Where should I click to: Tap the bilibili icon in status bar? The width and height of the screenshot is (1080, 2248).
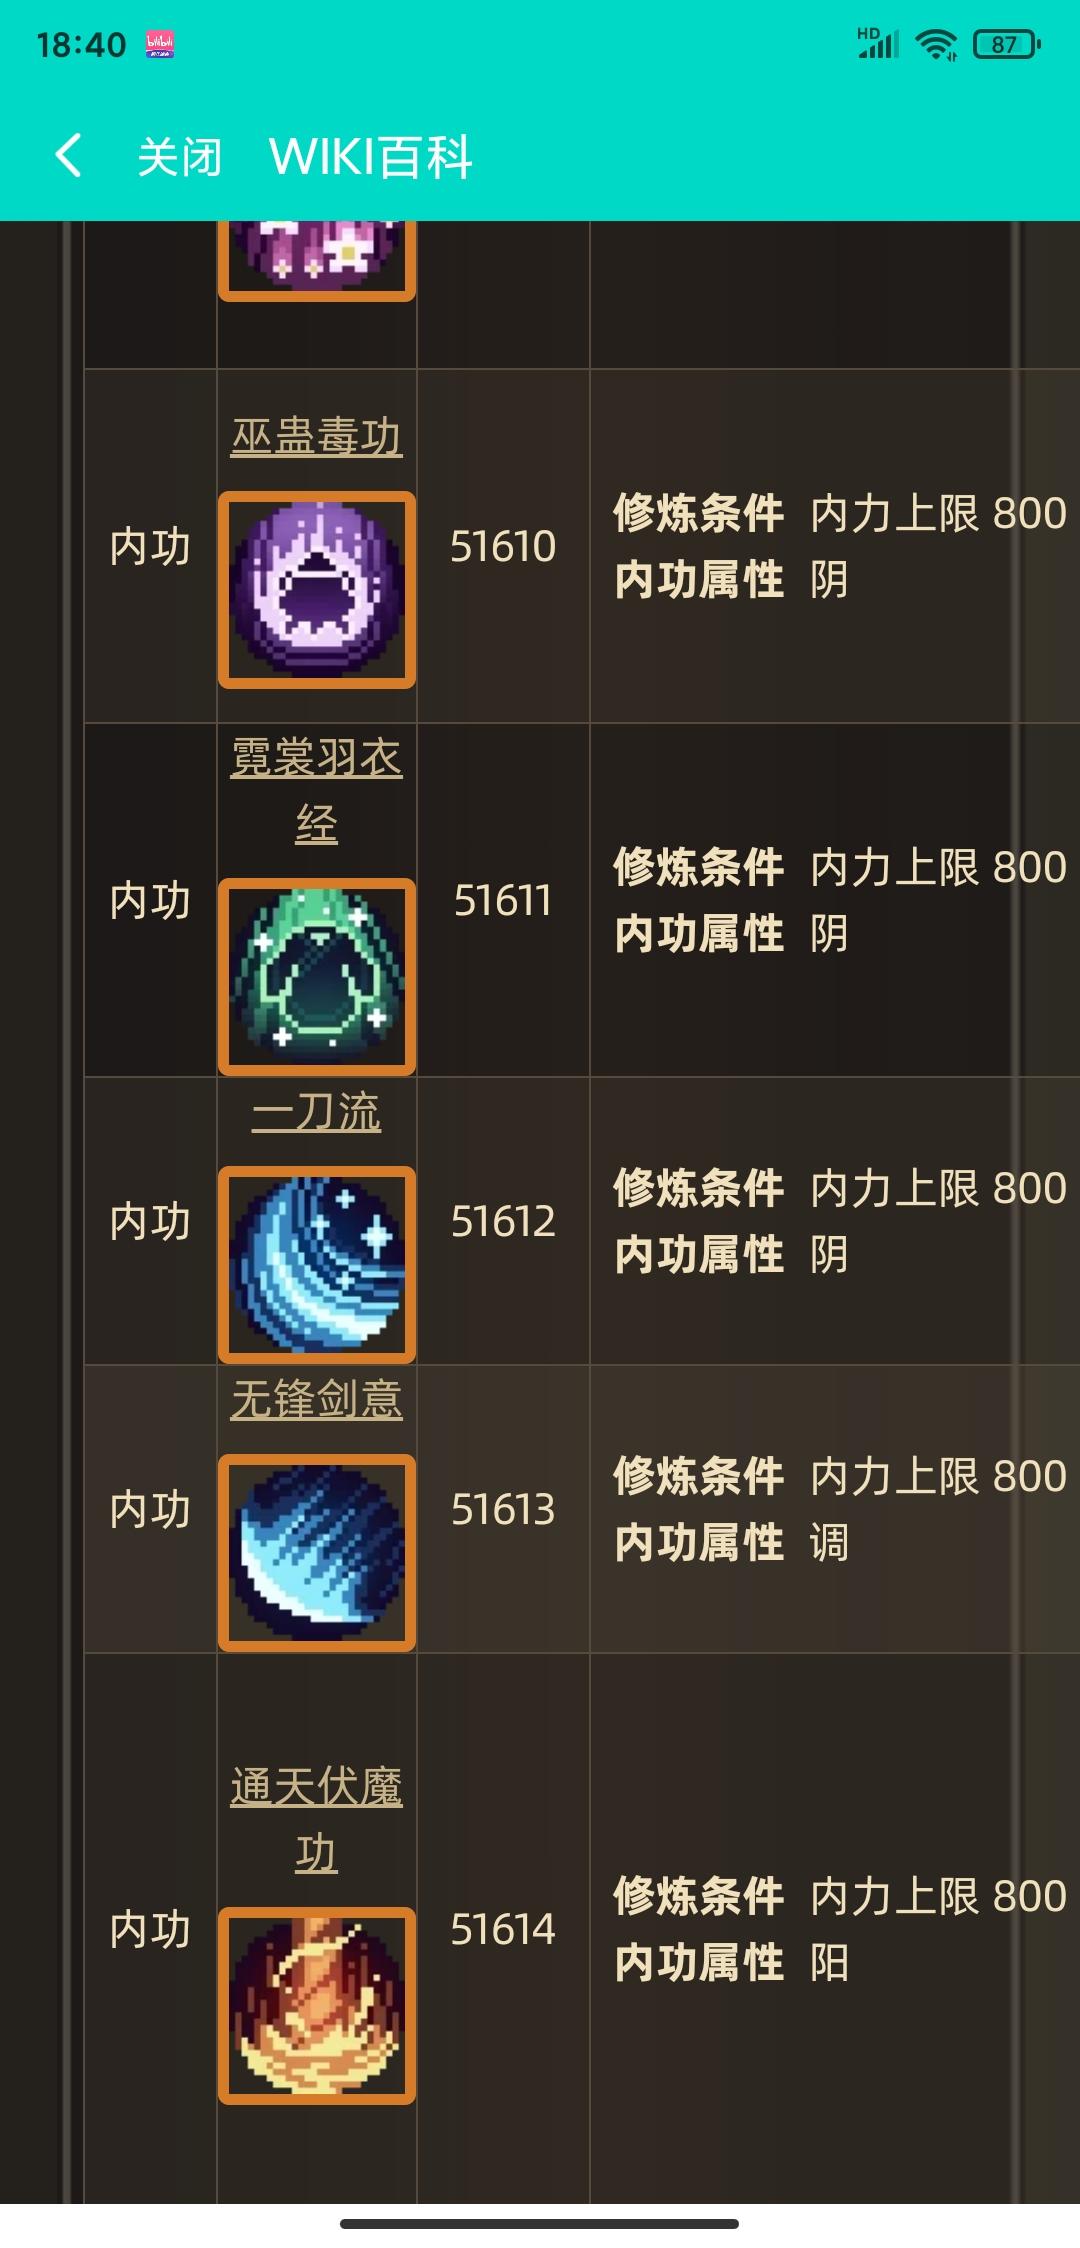click(x=160, y=44)
